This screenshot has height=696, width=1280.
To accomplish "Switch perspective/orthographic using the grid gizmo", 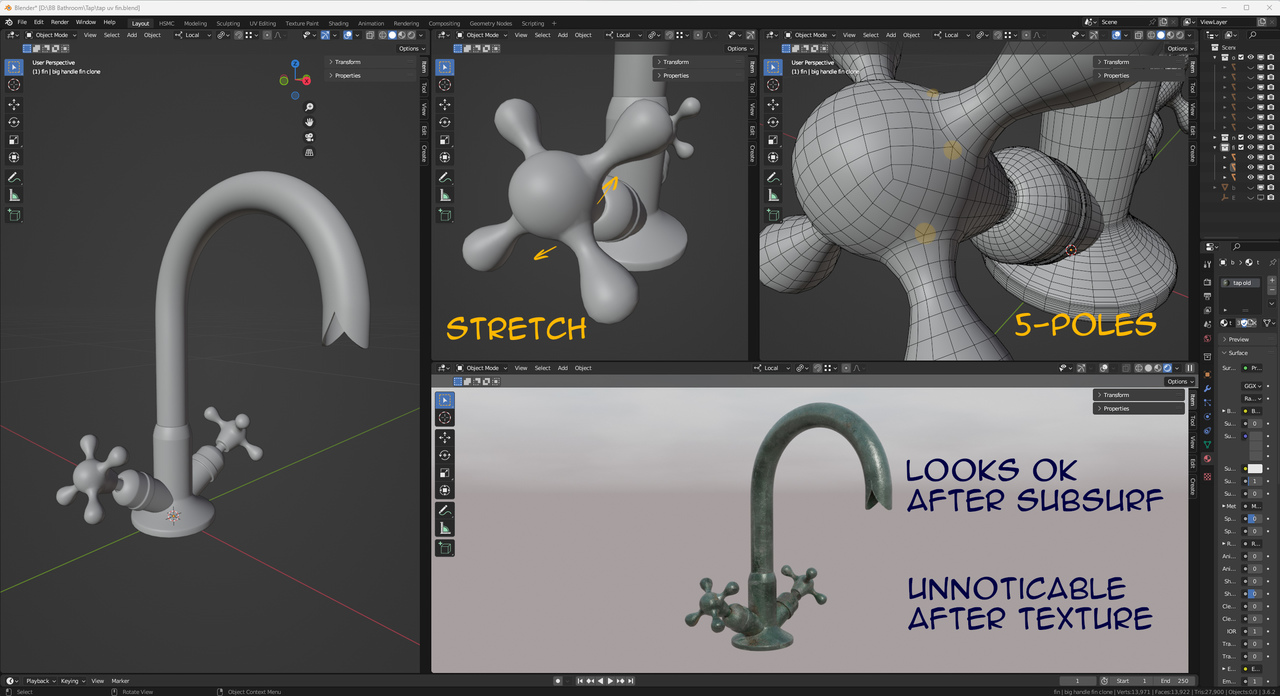I will coord(309,152).
